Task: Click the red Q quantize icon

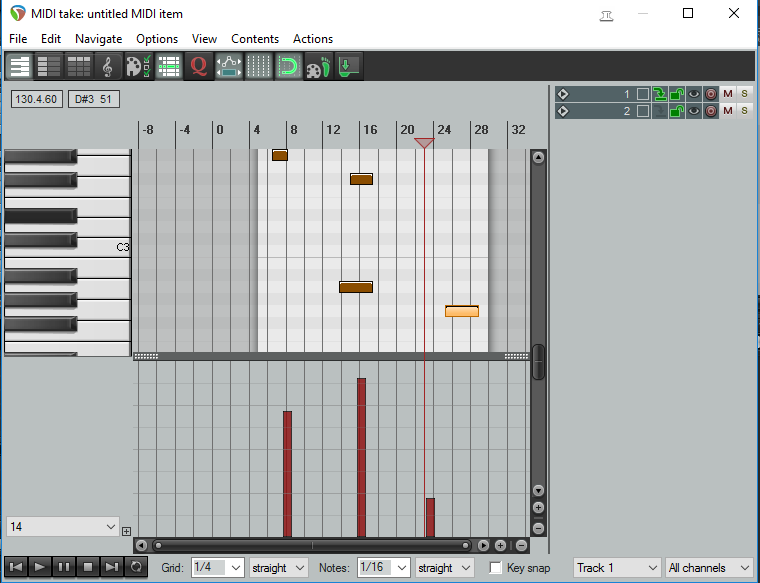Action: click(x=198, y=66)
